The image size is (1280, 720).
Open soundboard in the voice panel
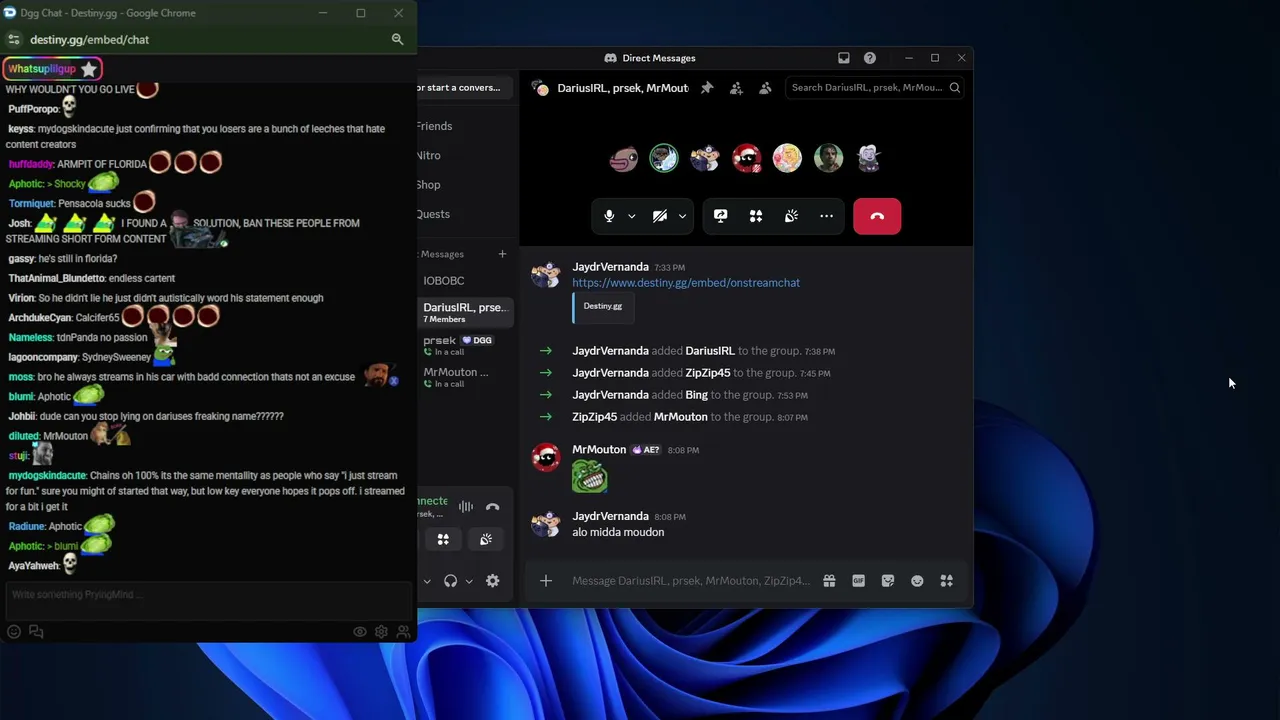click(x=486, y=540)
